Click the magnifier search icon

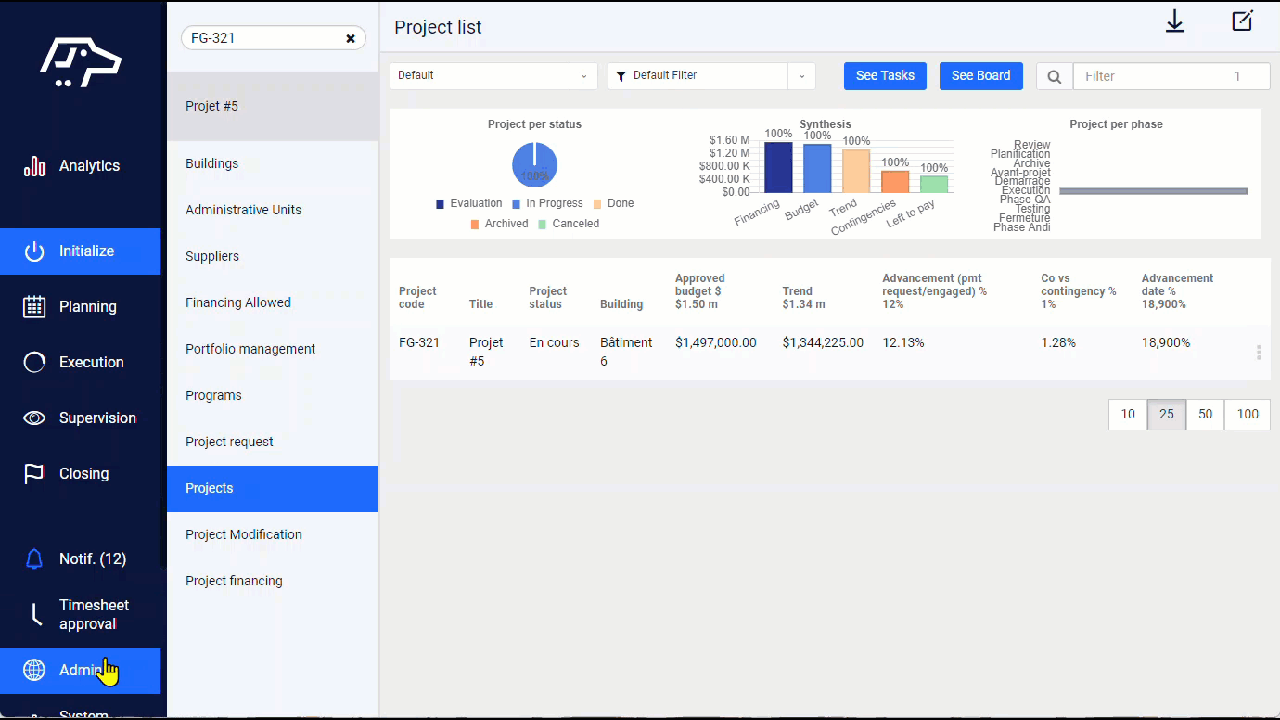click(1054, 76)
